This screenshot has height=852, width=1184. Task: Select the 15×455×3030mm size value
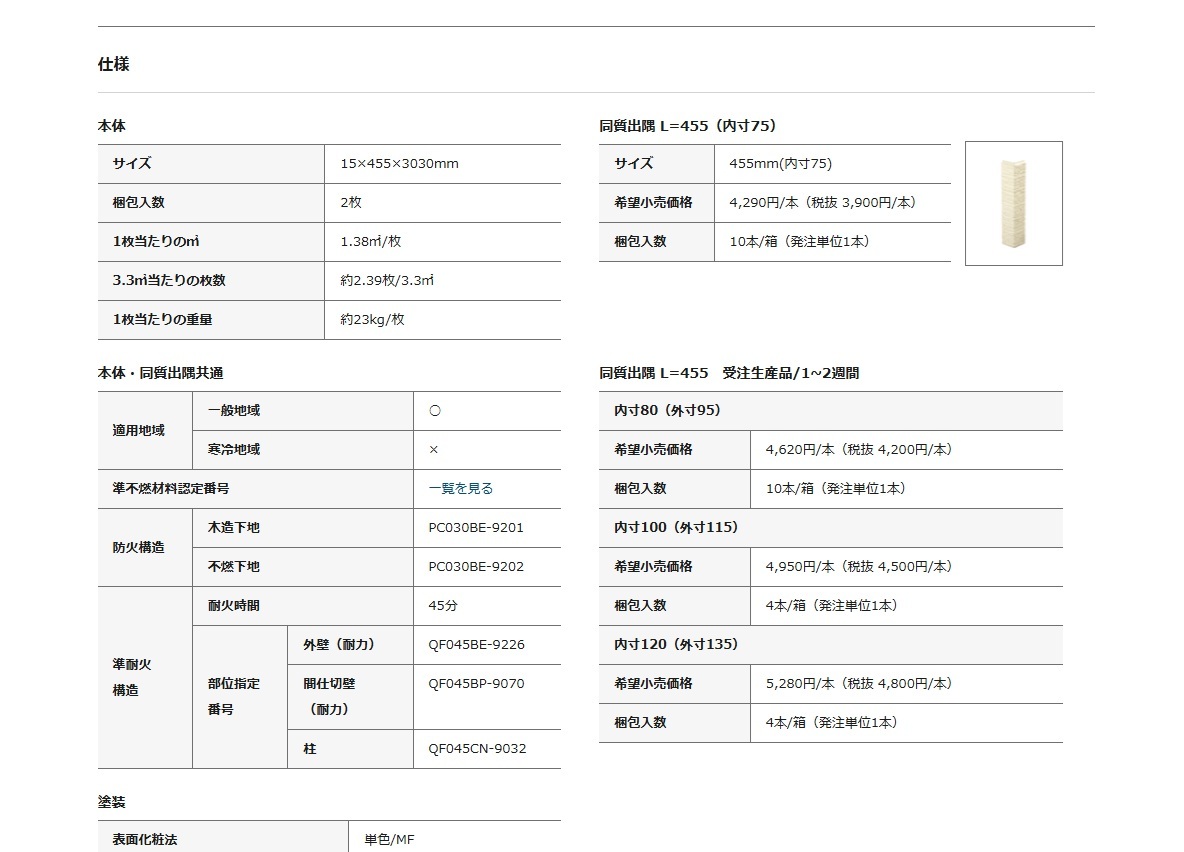pyautogui.click(x=399, y=164)
